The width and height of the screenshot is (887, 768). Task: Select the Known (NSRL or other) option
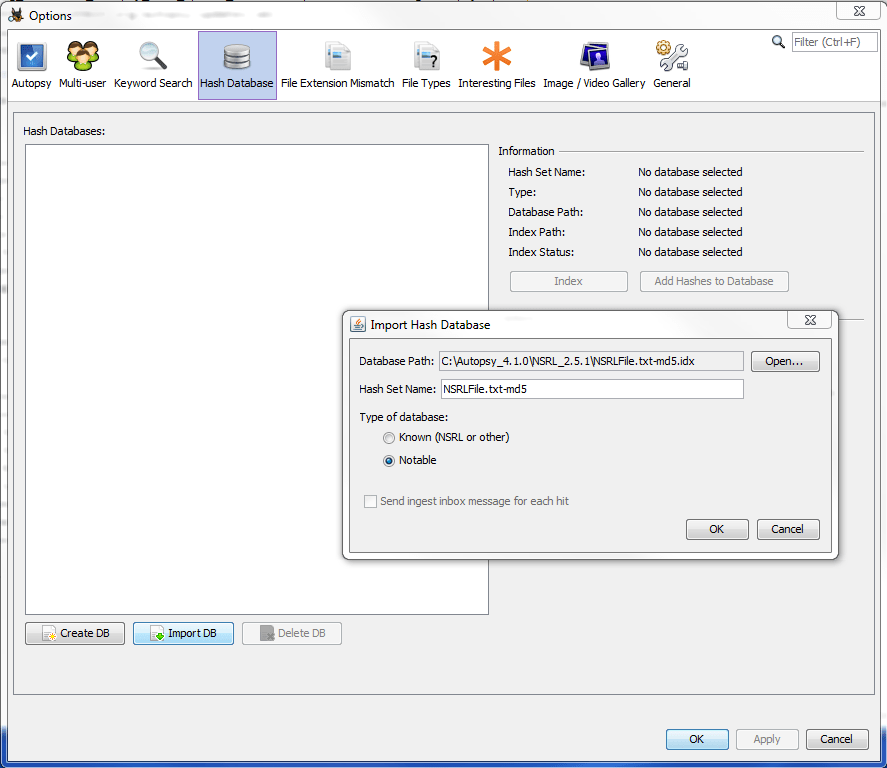coord(389,437)
